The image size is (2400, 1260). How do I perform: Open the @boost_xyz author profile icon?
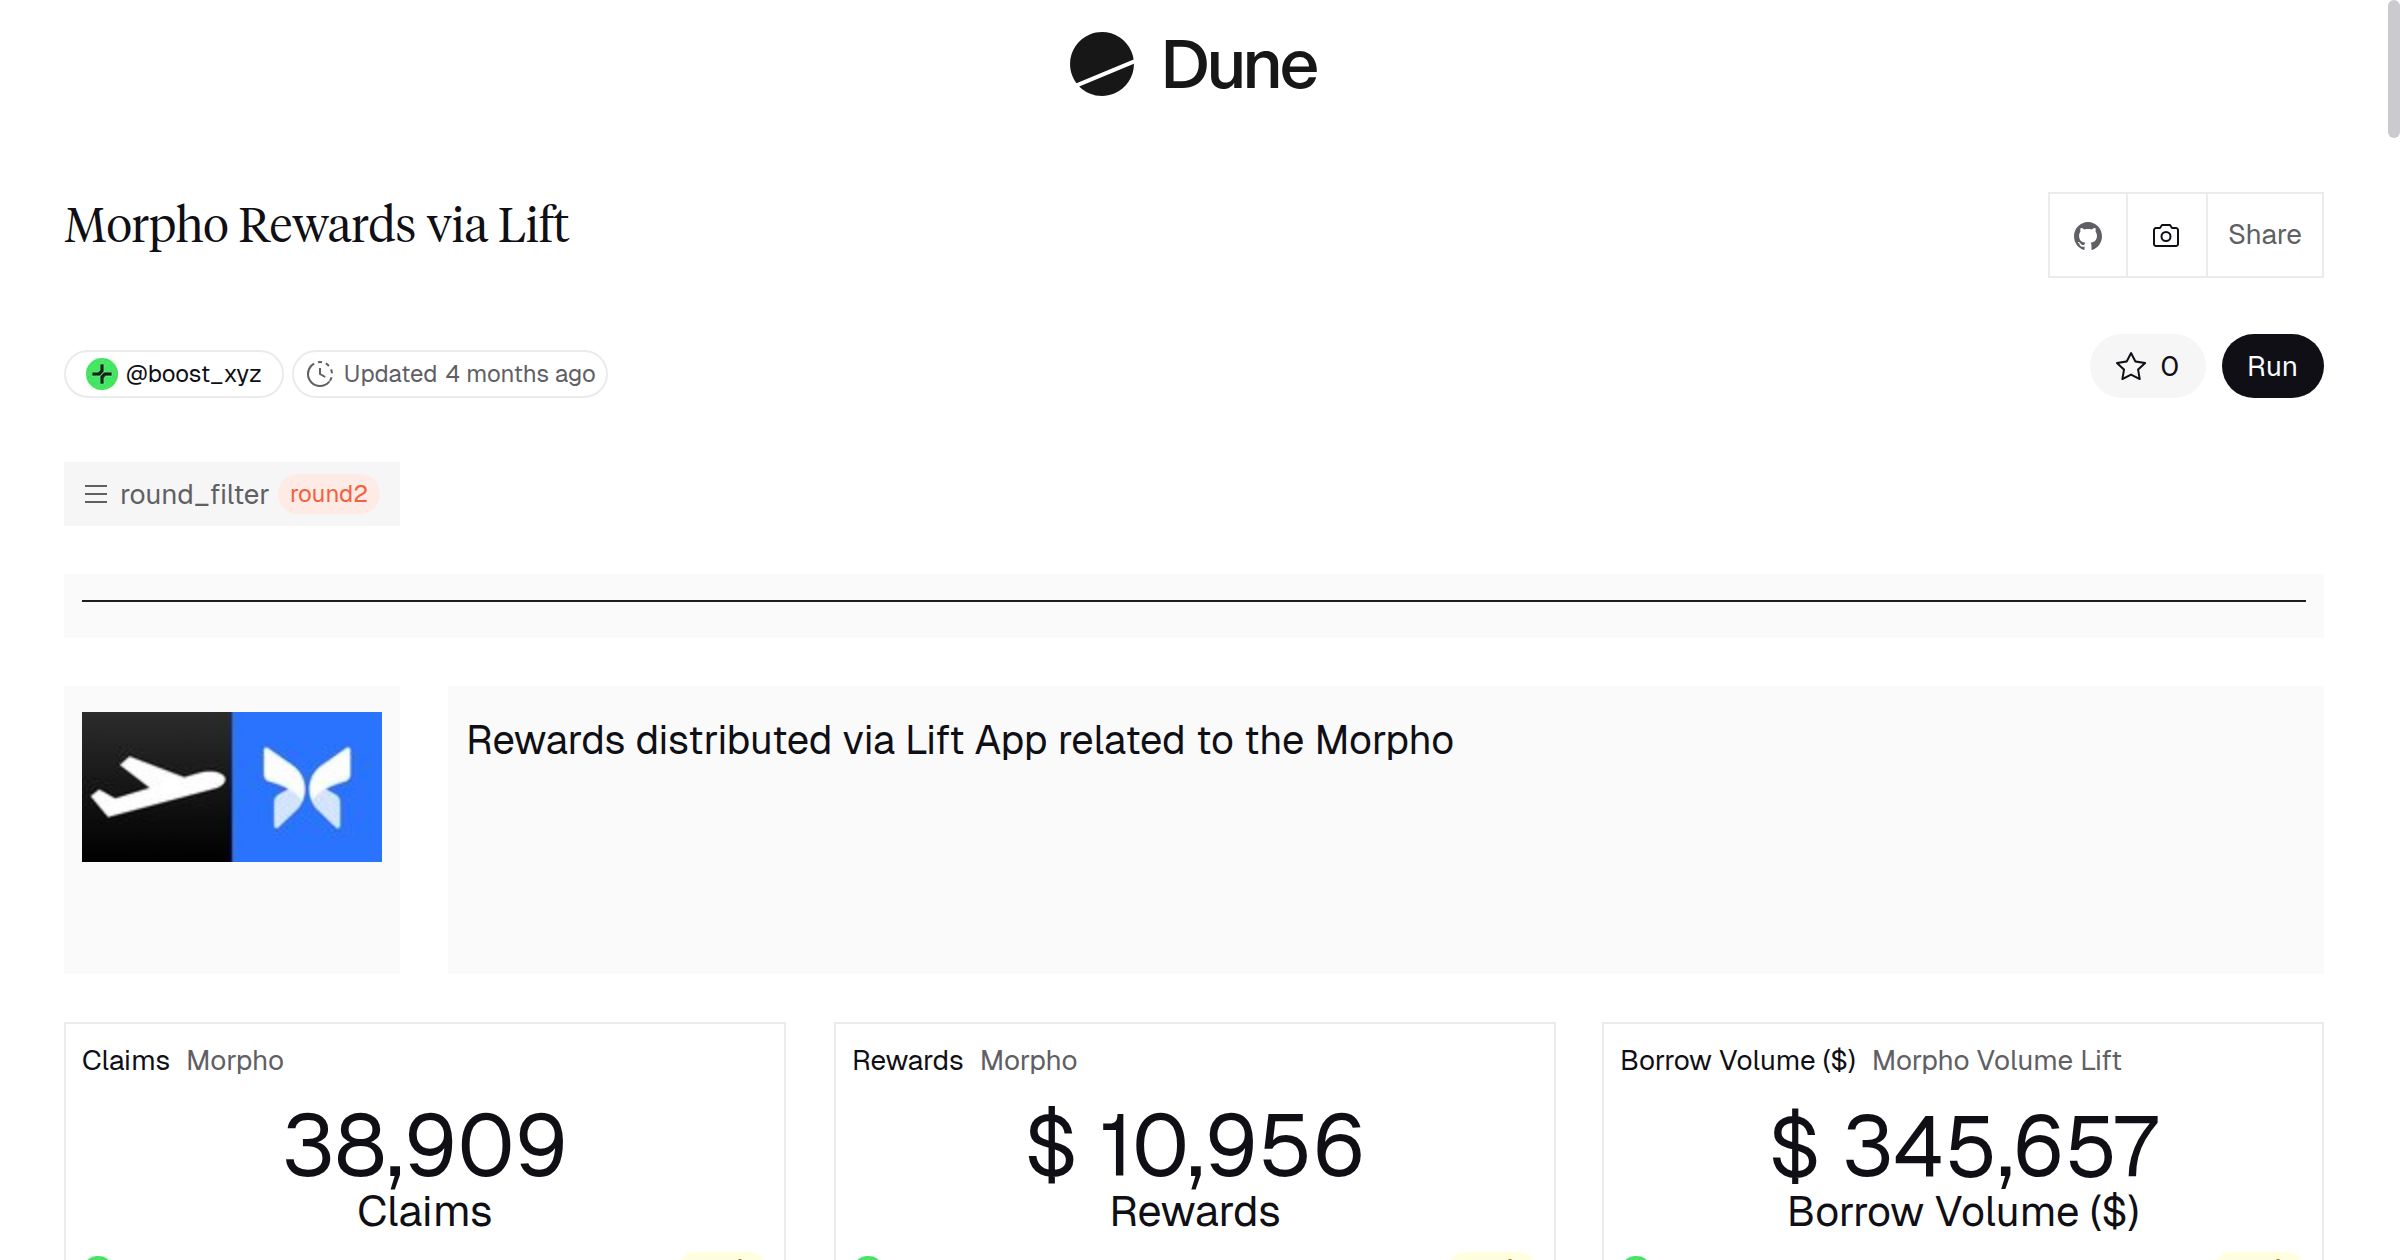[101, 373]
